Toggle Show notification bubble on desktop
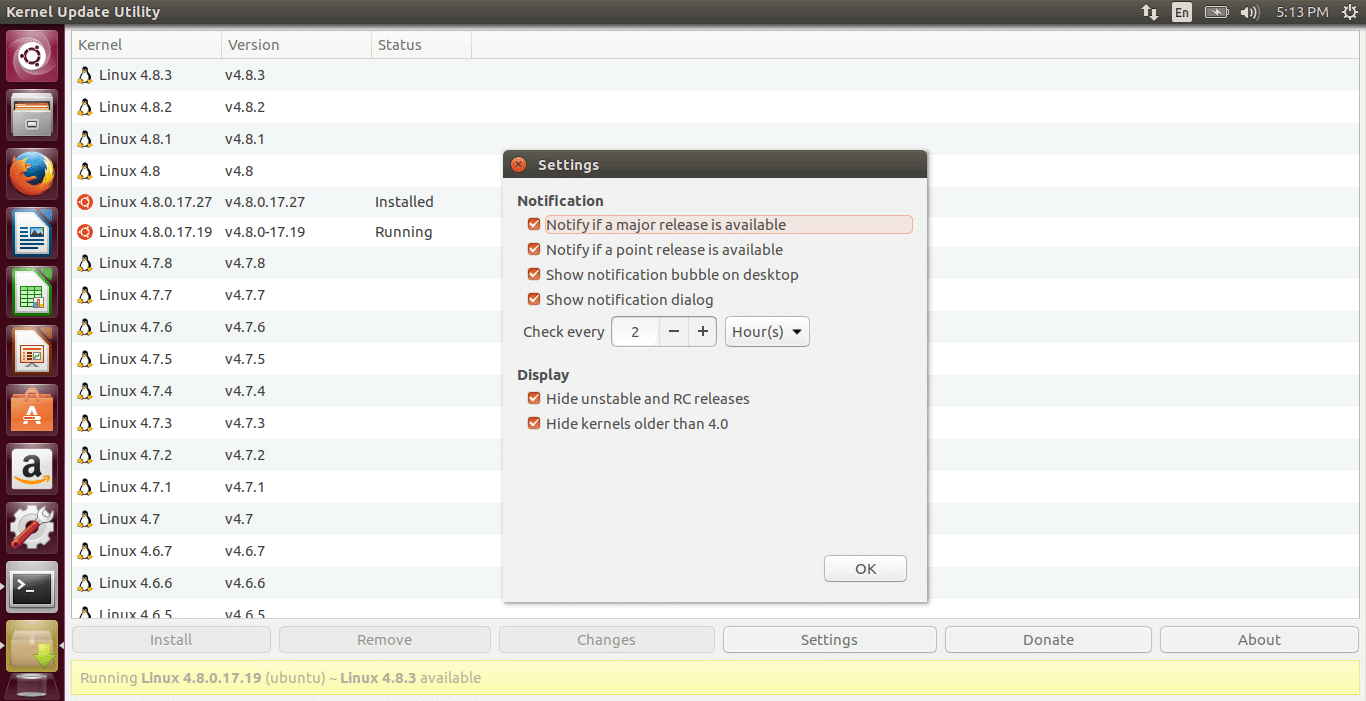The width and height of the screenshot is (1366, 701). (535, 275)
